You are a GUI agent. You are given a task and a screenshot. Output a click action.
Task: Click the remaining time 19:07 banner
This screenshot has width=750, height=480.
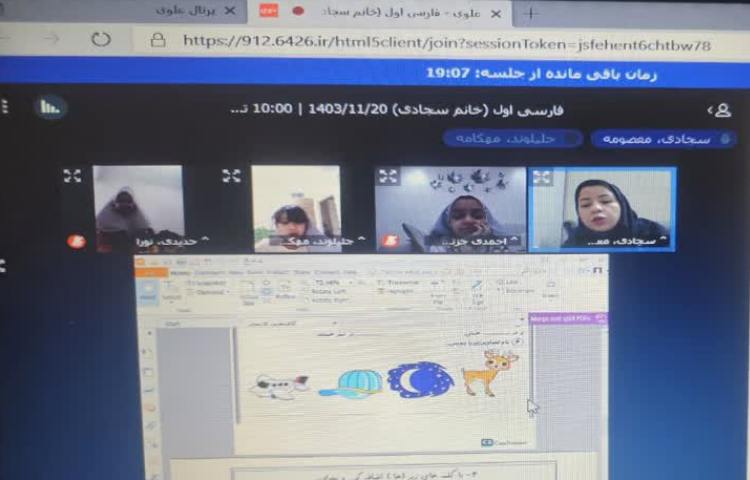pos(541,74)
